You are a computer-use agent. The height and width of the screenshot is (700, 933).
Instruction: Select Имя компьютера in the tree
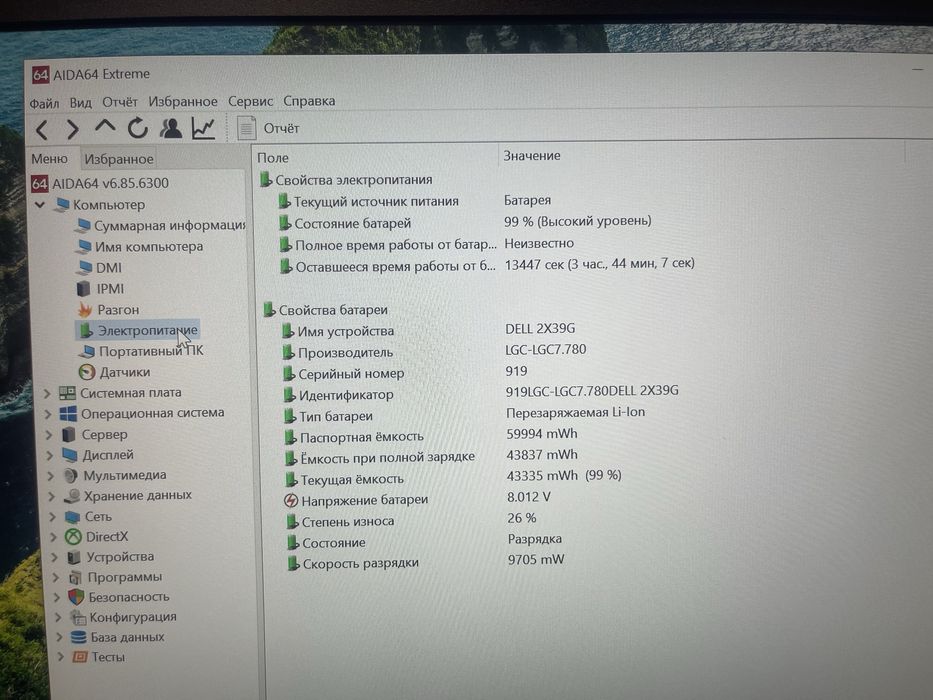pyautogui.click(x=140, y=246)
